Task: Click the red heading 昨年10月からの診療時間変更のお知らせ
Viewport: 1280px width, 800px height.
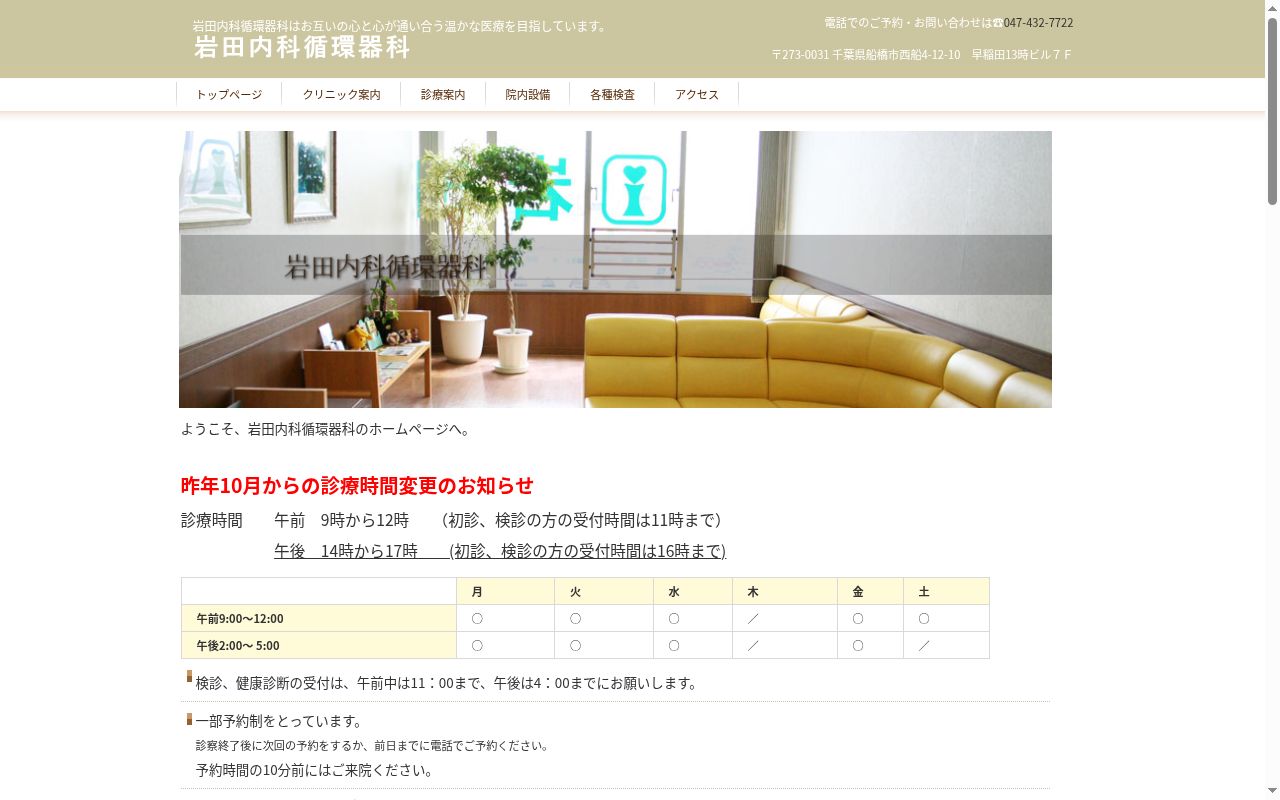Action: pos(357,485)
